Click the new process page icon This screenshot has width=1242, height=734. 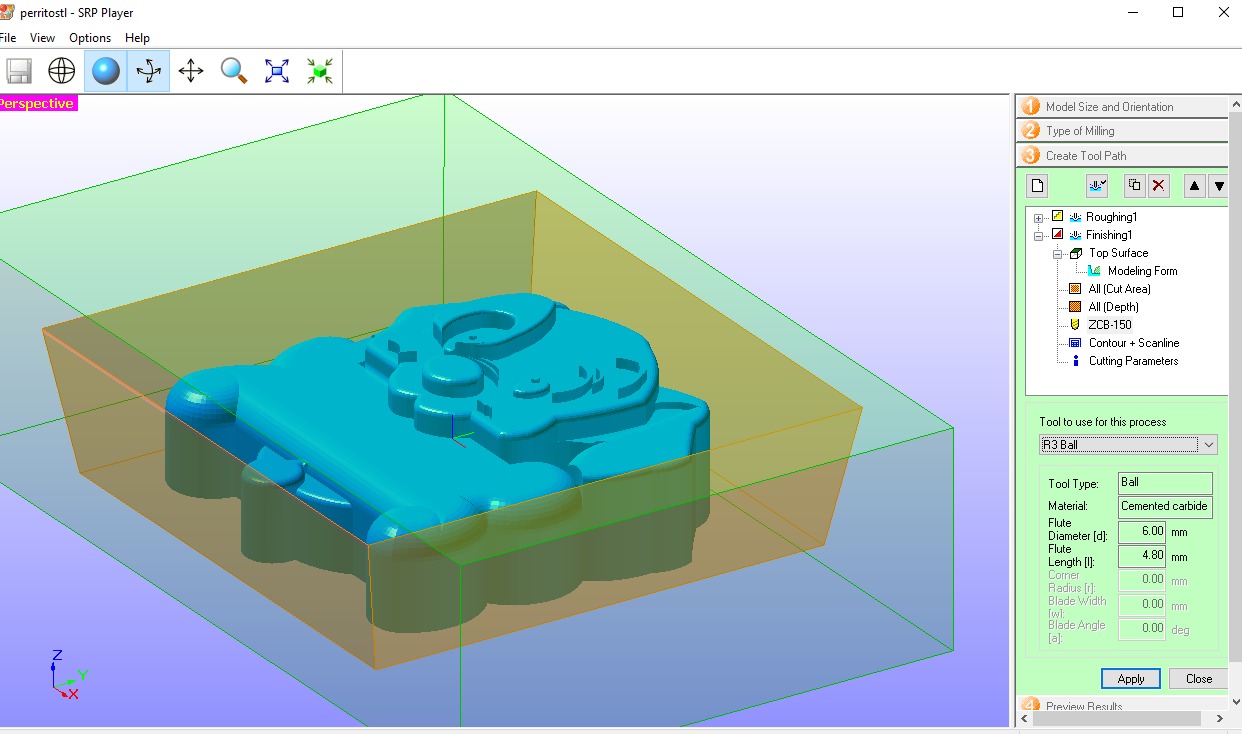[1038, 185]
